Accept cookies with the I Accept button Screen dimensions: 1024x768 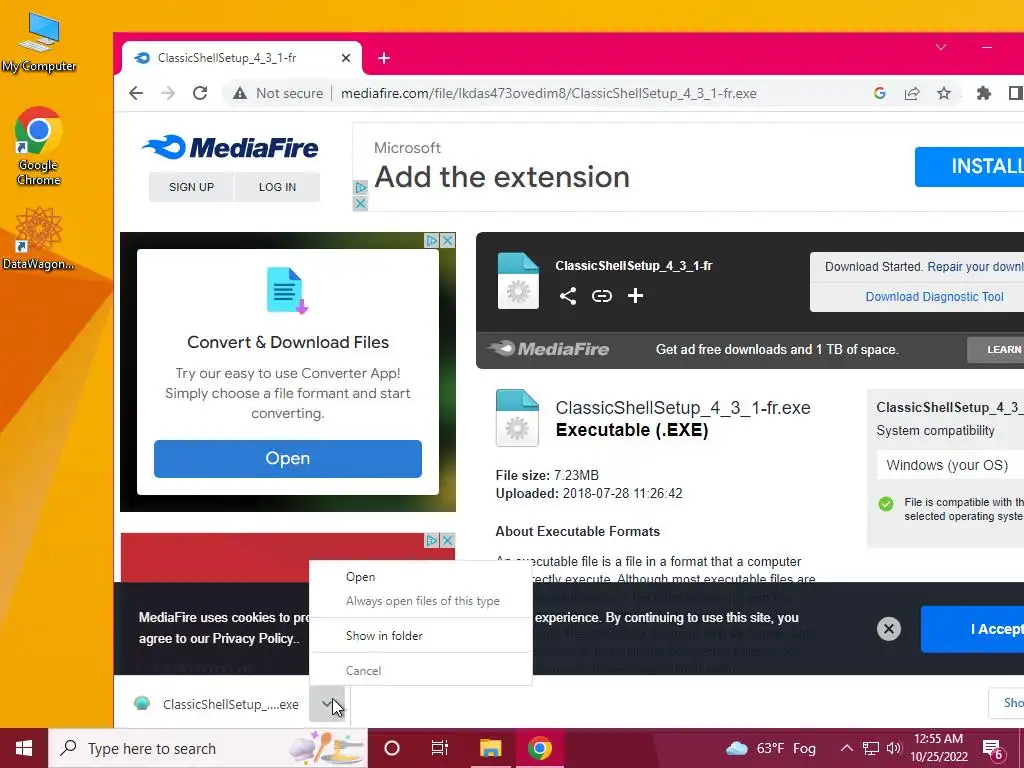point(973,629)
